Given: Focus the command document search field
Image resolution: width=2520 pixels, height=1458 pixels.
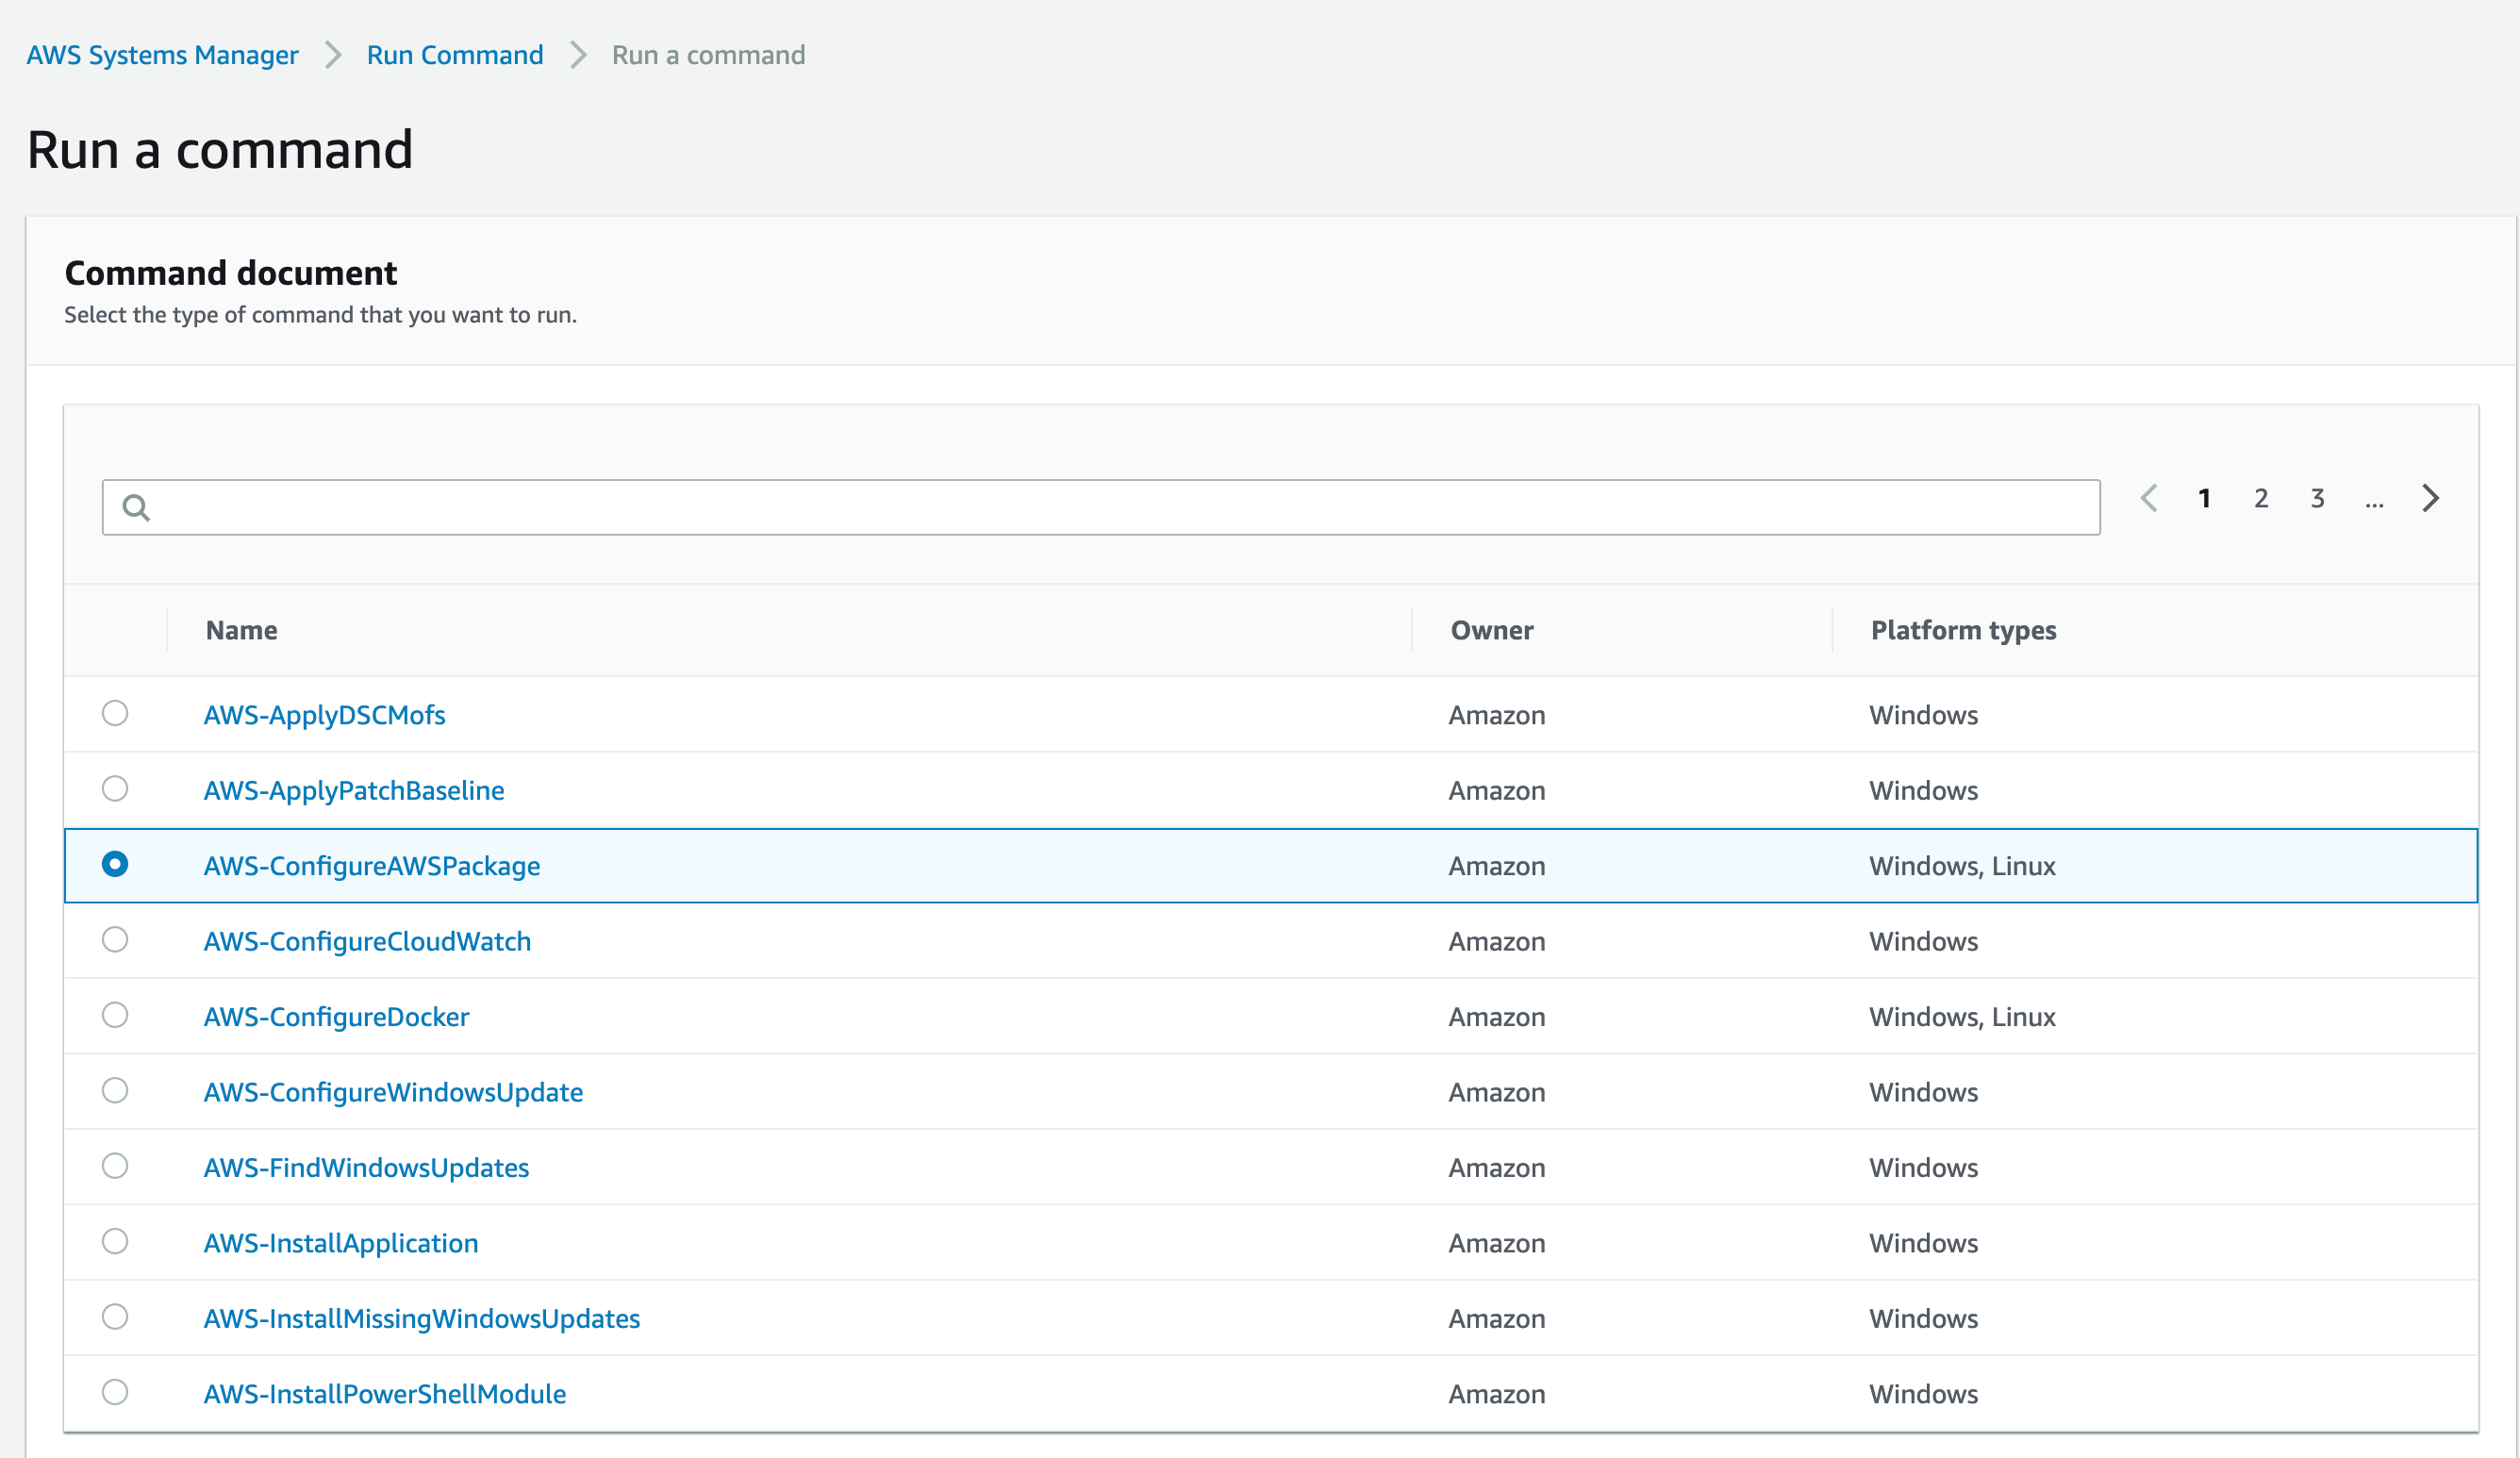Looking at the screenshot, I should click(1100, 508).
